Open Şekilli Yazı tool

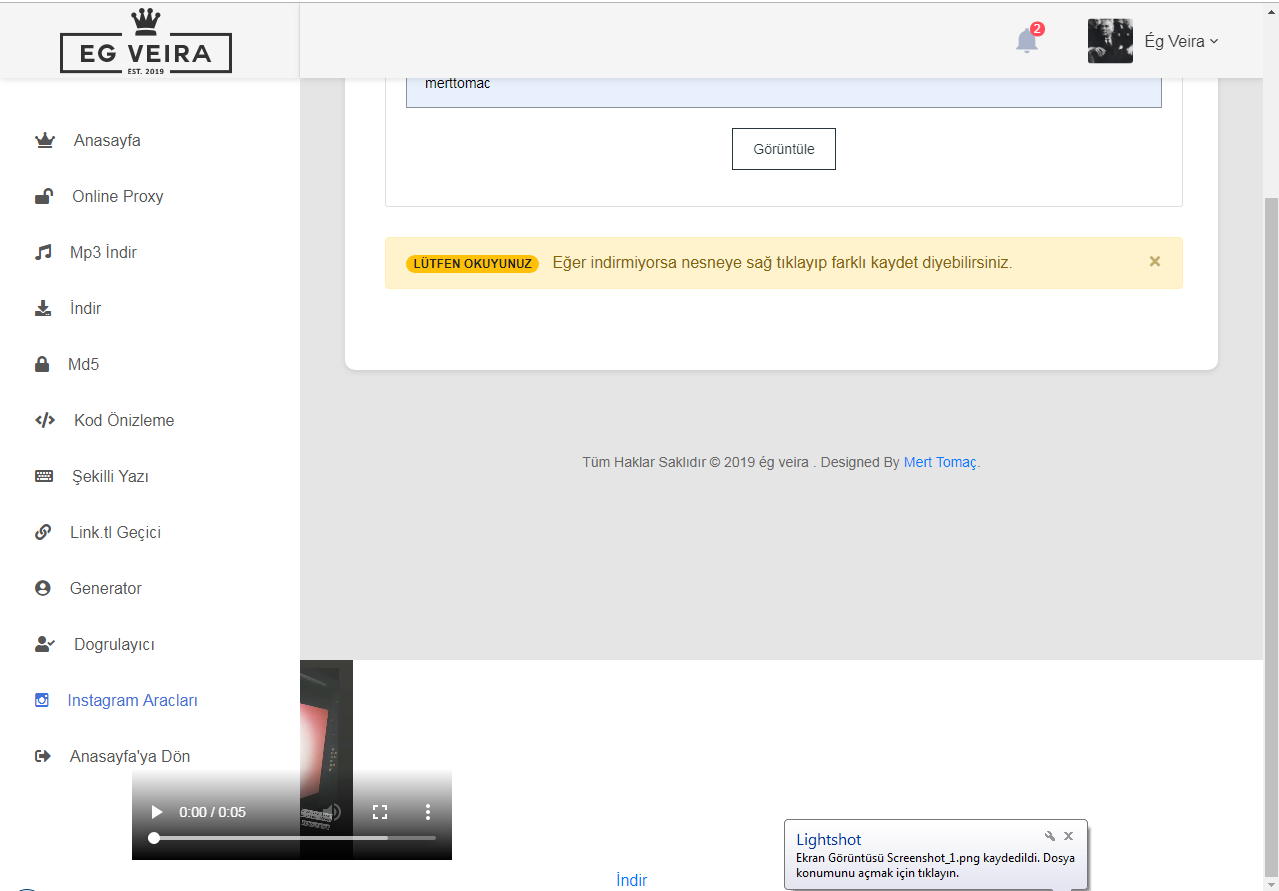pos(110,476)
